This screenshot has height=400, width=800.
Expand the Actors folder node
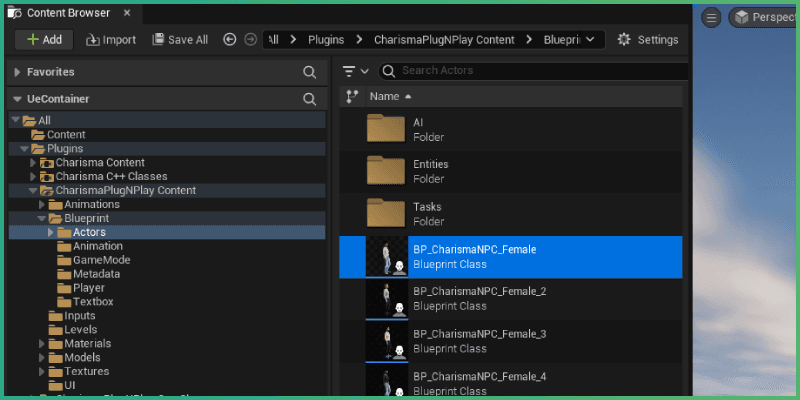51,232
